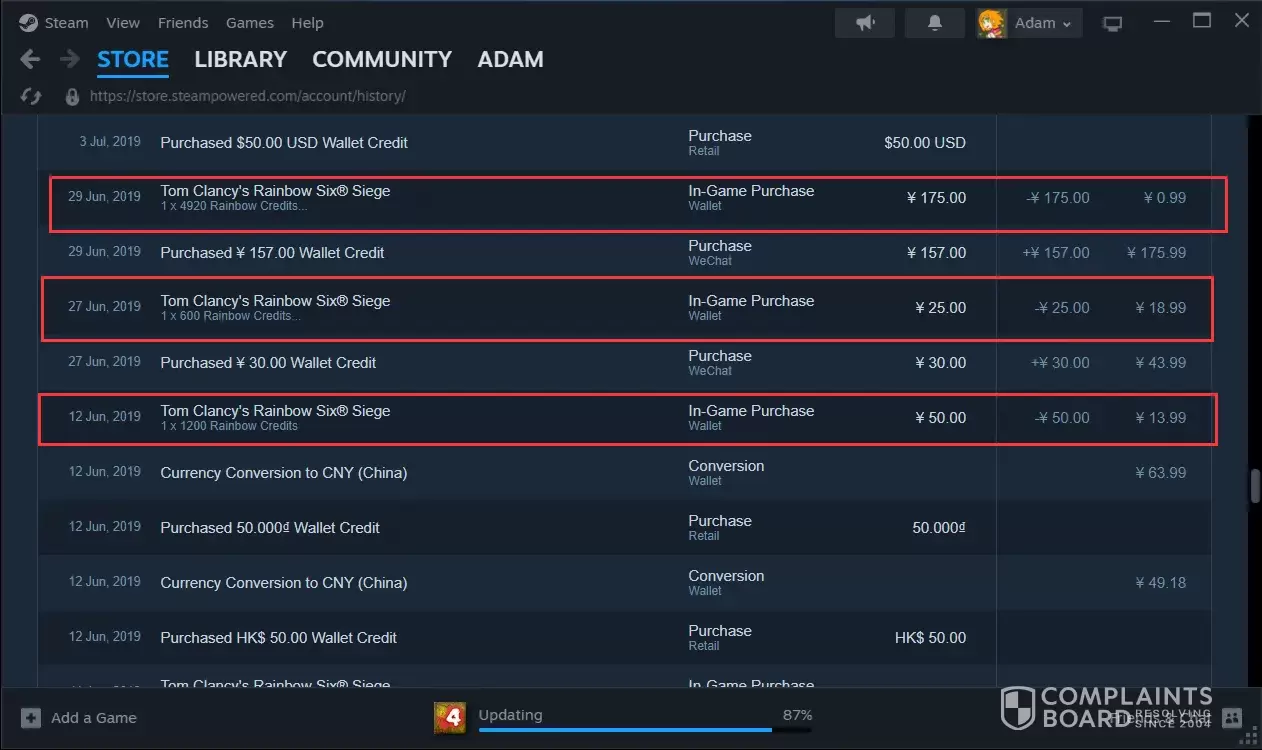
Task: Expand the Adam account dropdown
Action: 1029,23
